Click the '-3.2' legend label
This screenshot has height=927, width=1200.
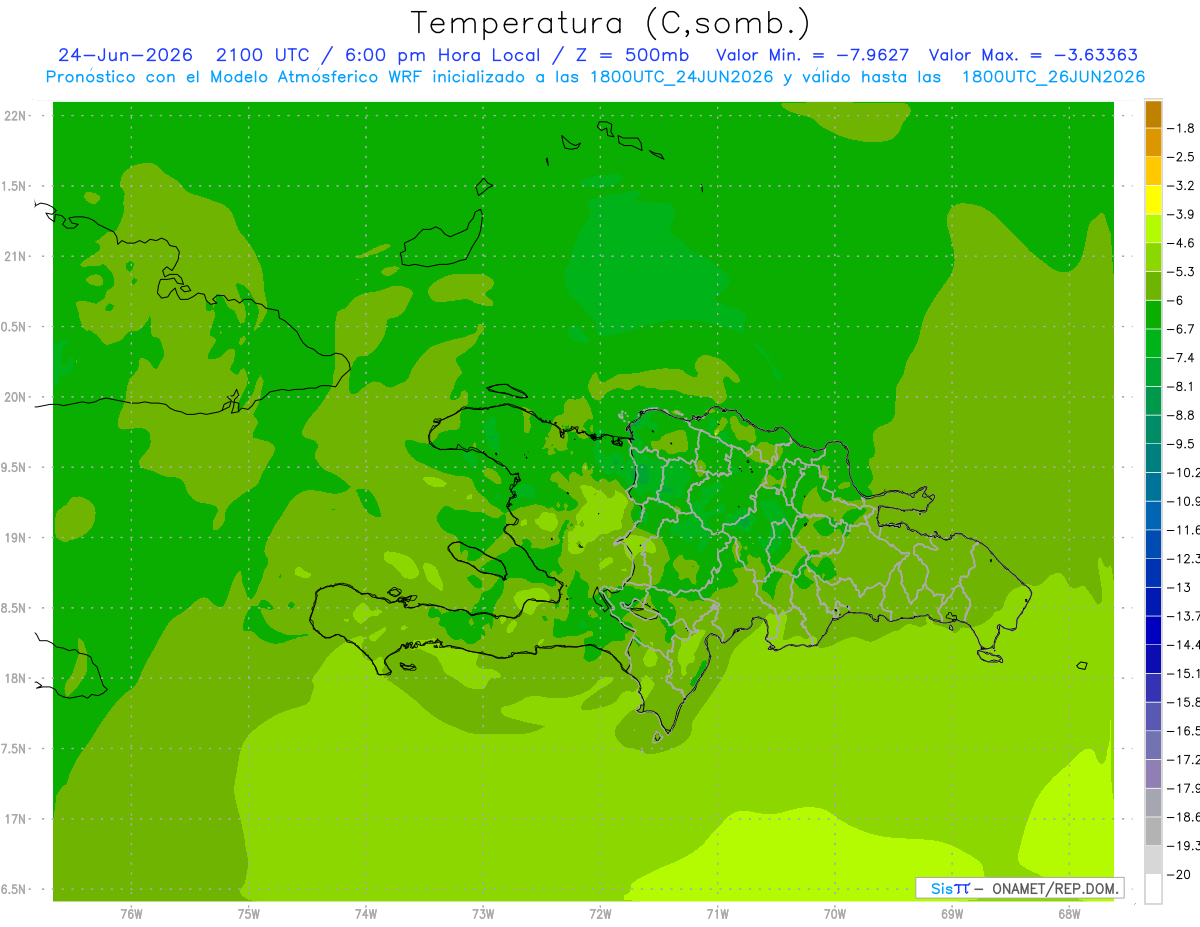pos(1181,186)
